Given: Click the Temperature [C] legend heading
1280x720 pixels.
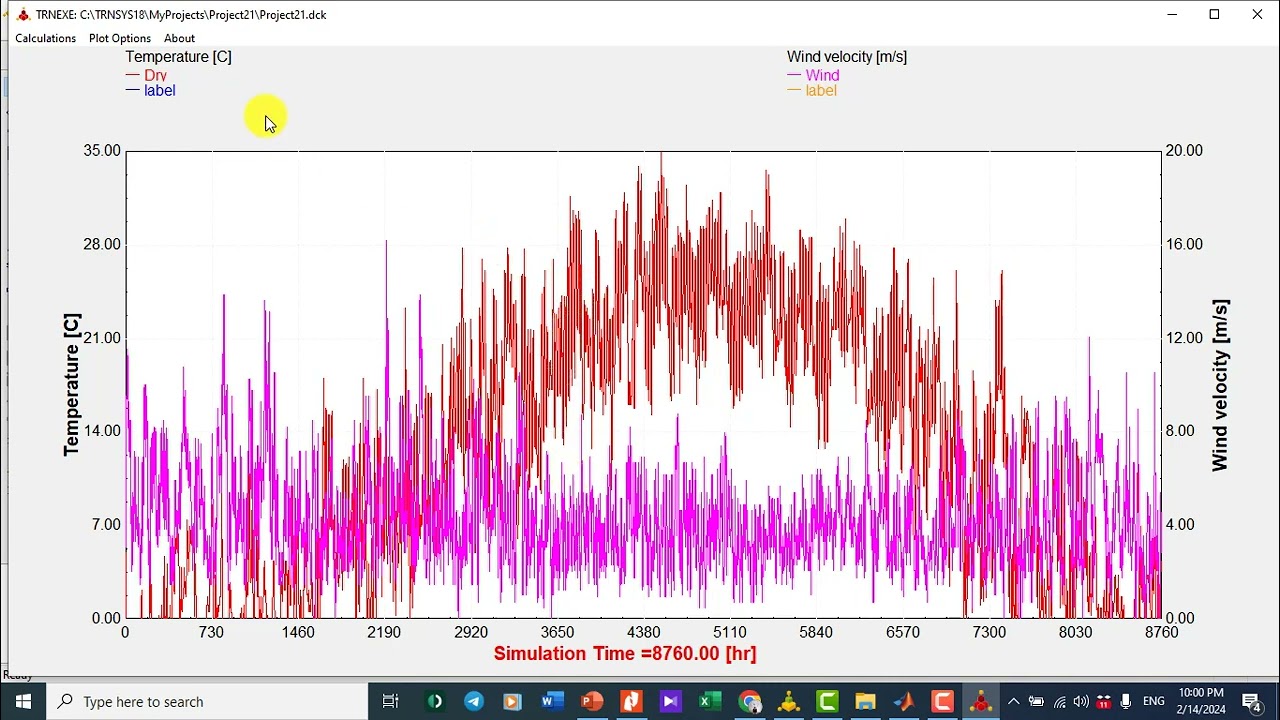Looking at the screenshot, I should tap(178, 57).
